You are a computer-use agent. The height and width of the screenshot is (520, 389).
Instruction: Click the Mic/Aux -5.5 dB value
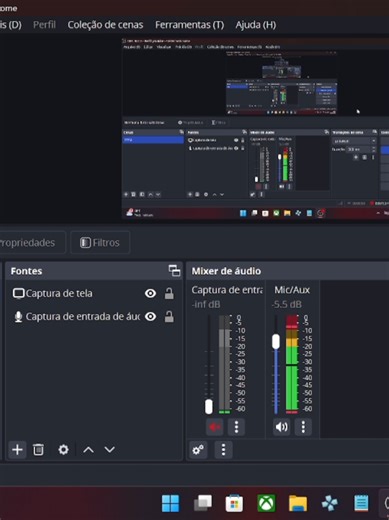tap(287, 304)
